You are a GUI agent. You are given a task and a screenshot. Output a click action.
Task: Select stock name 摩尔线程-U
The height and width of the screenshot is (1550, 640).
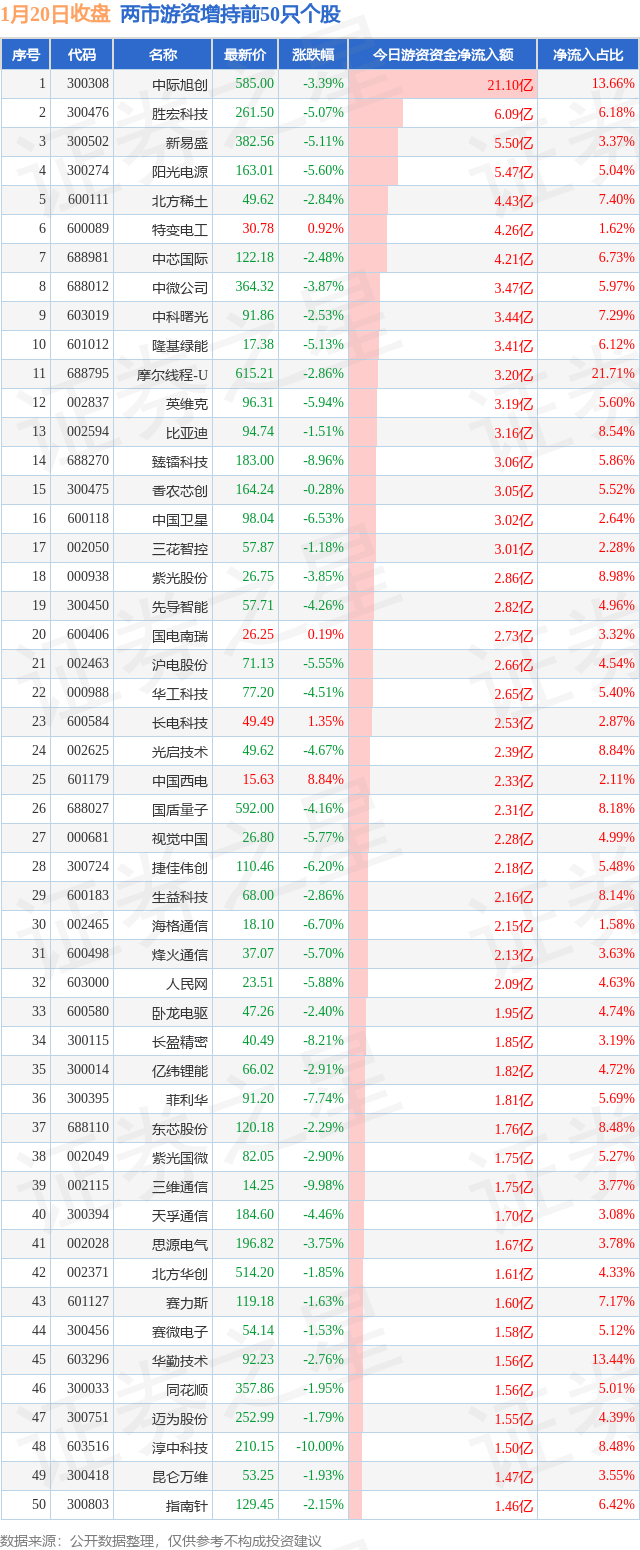pos(173,375)
